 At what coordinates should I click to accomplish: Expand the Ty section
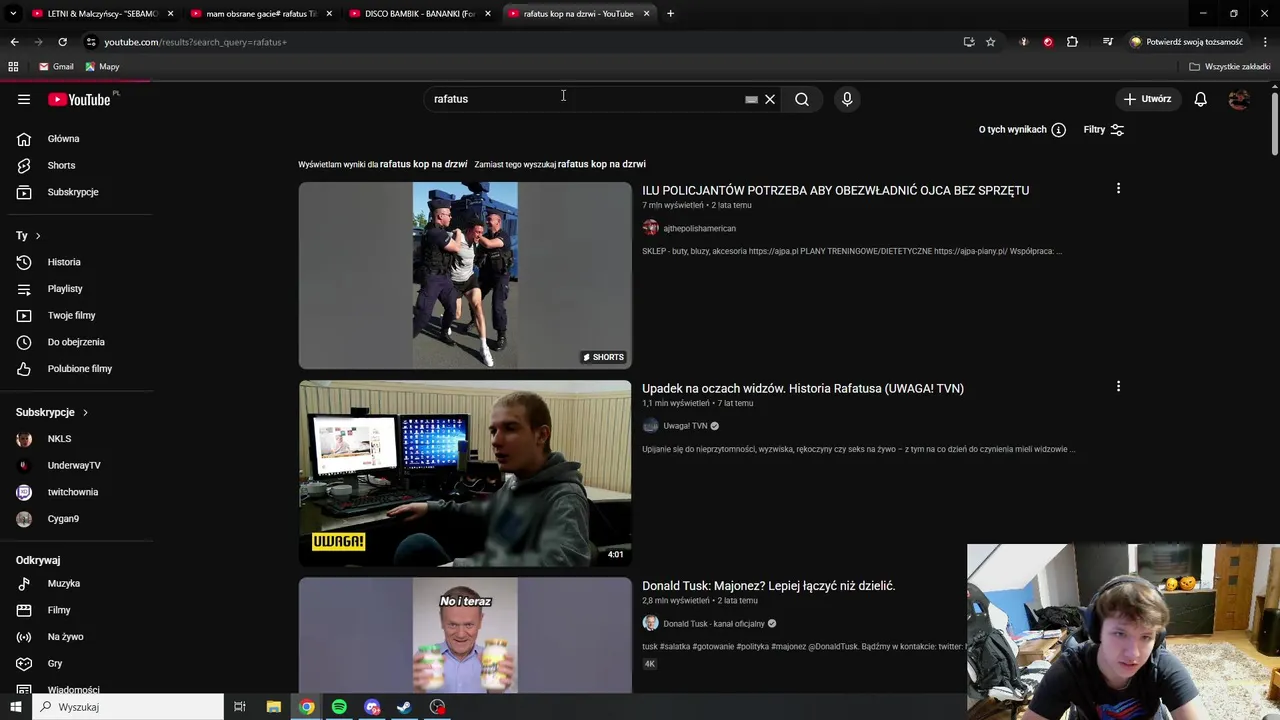pyautogui.click(x=28, y=236)
